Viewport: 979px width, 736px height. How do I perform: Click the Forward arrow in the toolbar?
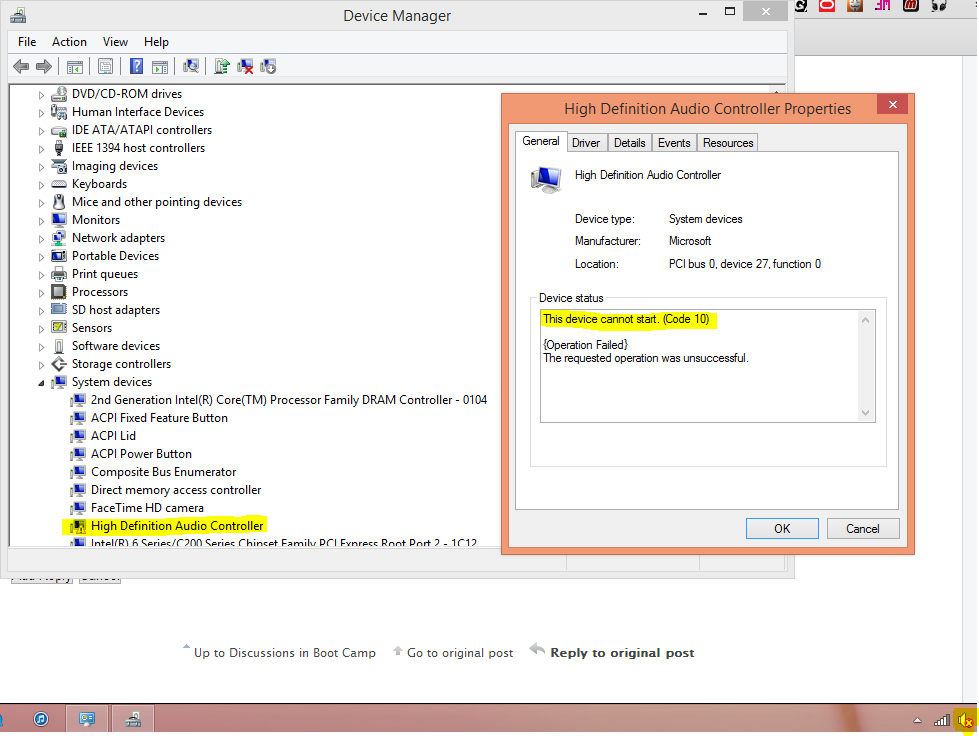[x=44, y=66]
